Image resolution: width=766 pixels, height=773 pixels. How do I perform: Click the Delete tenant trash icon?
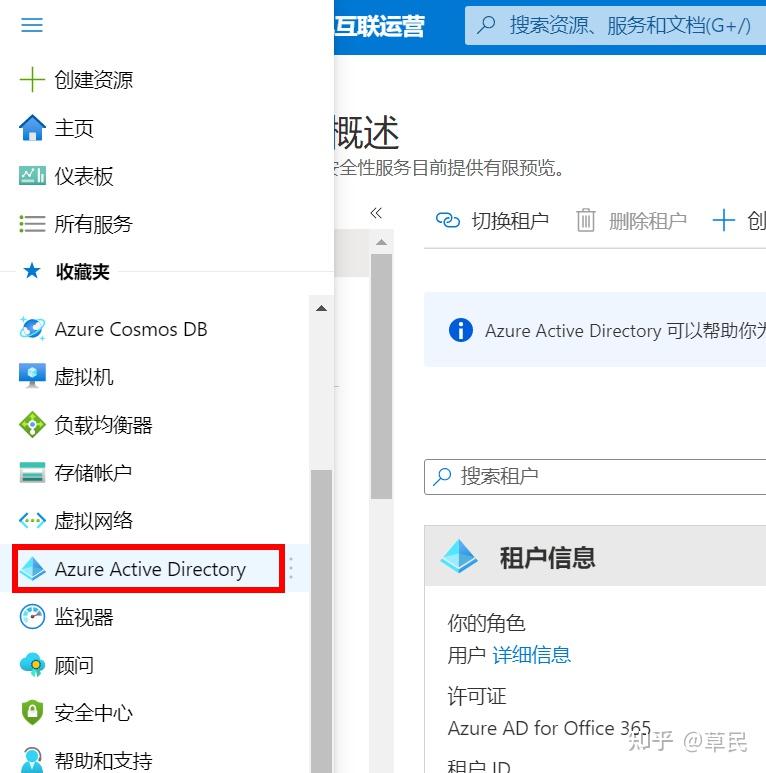[x=586, y=220]
